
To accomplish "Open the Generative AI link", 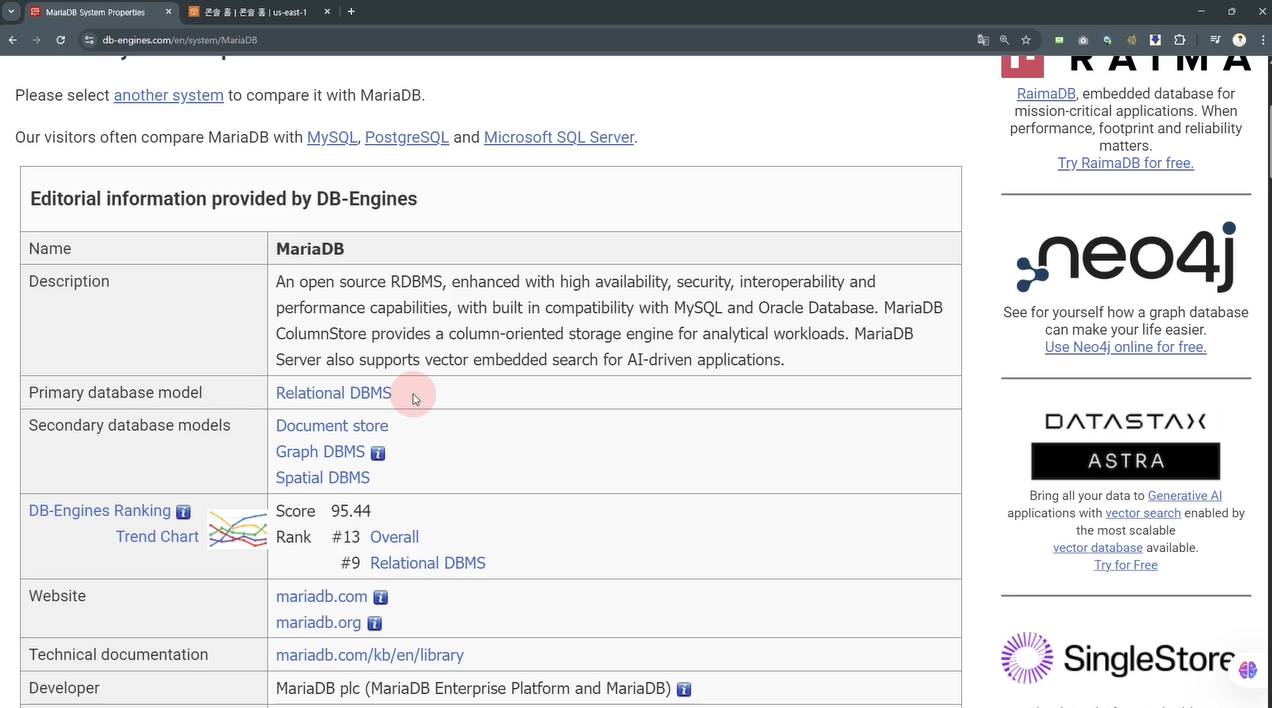I will [x=1185, y=496].
